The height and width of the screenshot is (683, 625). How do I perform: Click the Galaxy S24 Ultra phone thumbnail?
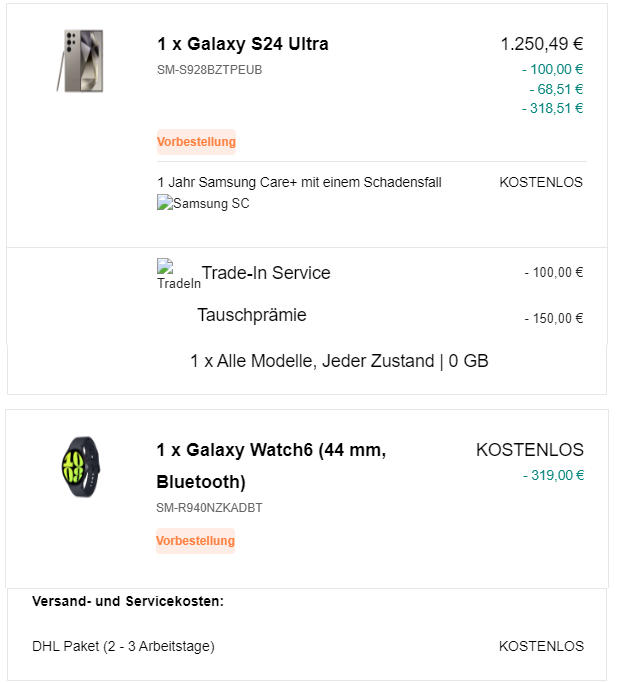click(x=79, y=61)
